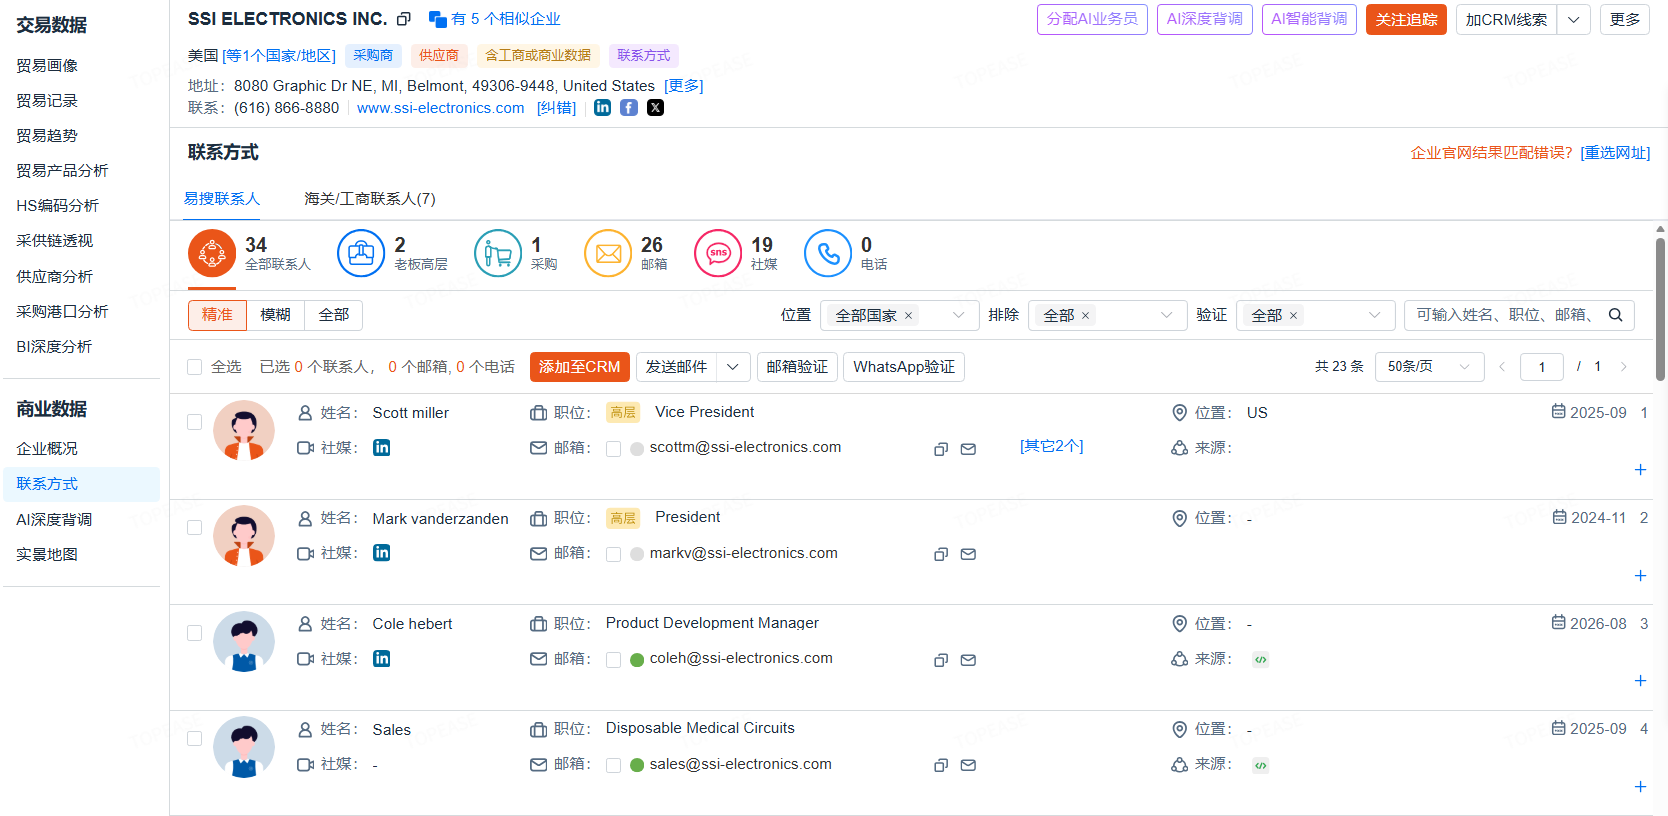The width and height of the screenshot is (1668, 816).
Task: Click the 添加至CRM button
Action: 580,367
